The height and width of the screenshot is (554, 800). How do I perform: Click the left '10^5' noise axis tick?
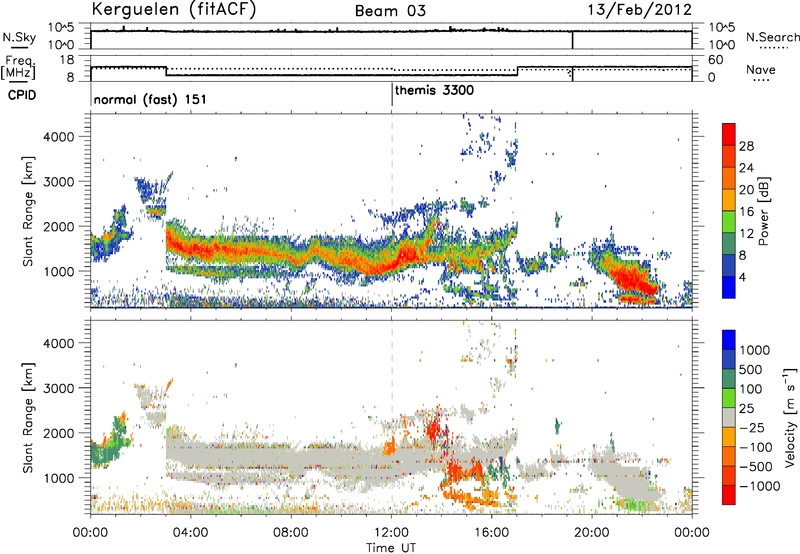point(61,28)
